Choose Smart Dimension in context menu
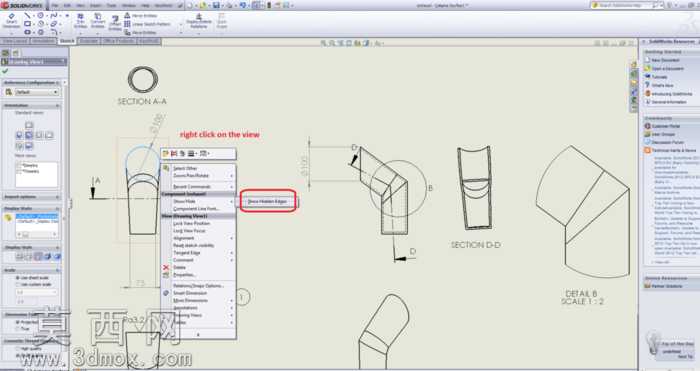700x371 pixels. click(198, 293)
